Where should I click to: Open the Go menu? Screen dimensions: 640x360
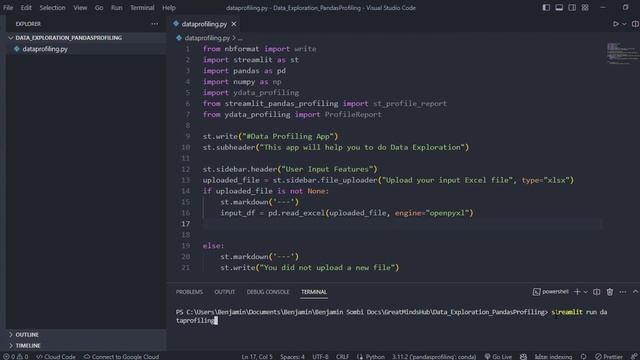tap(99, 8)
